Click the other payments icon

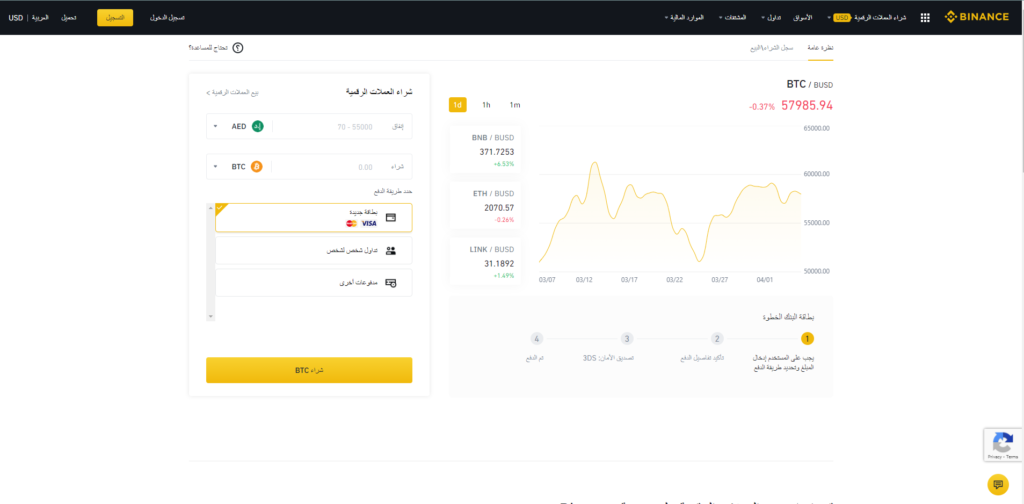[x=391, y=283]
